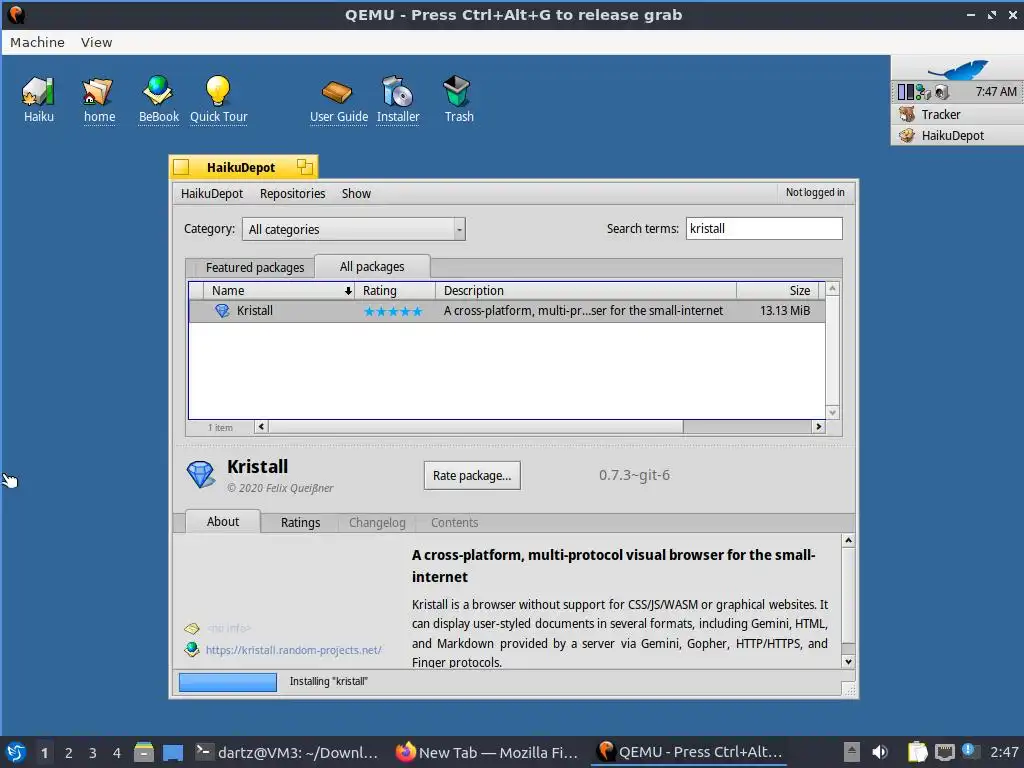Open the kristall.random-projects.net link
1024x768 pixels.
tap(293, 650)
